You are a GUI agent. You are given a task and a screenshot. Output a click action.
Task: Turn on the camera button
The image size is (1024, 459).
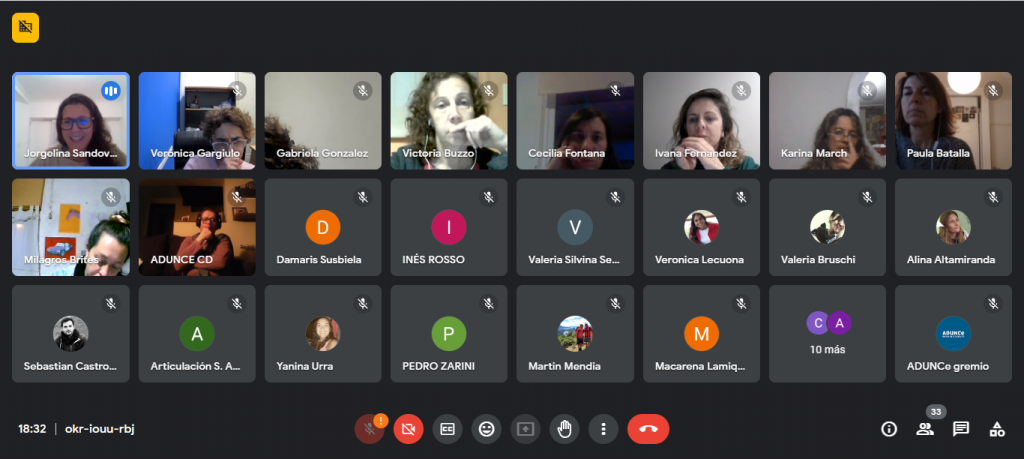pos(408,429)
